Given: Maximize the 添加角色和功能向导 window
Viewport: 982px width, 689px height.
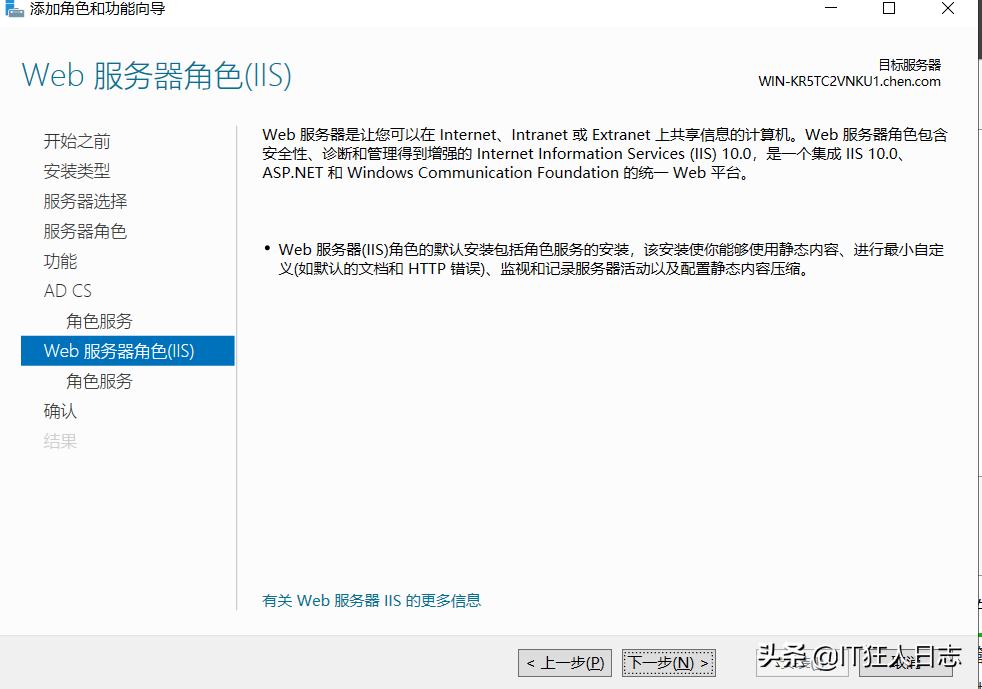Looking at the screenshot, I should tap(889, 8).
